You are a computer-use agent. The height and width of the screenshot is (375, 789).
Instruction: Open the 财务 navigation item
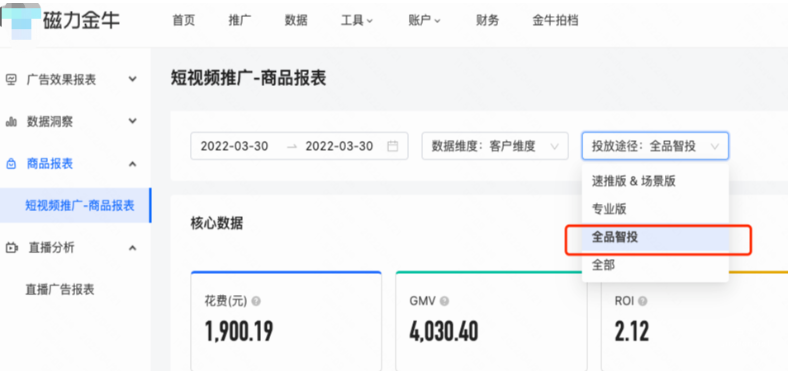[487, 21]
